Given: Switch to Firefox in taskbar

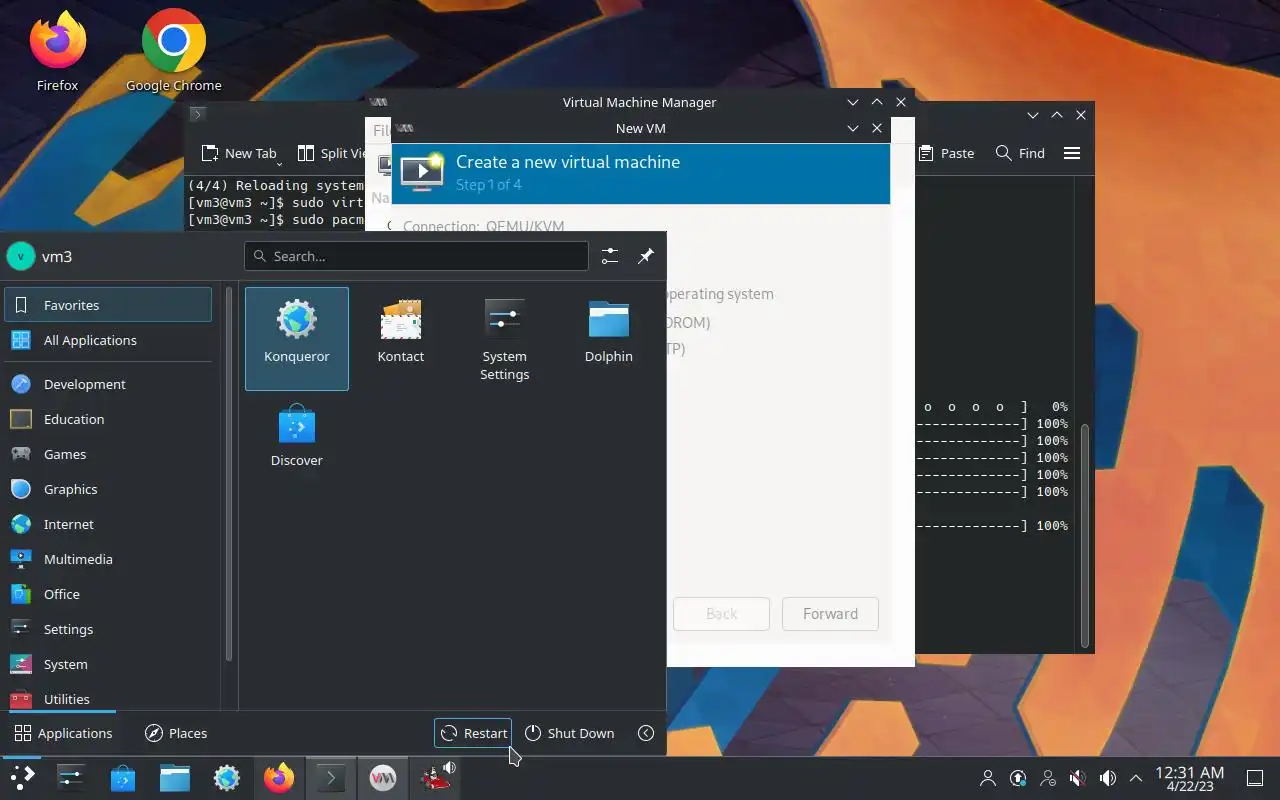Looking at the screenshot, I should coord(279,777).
